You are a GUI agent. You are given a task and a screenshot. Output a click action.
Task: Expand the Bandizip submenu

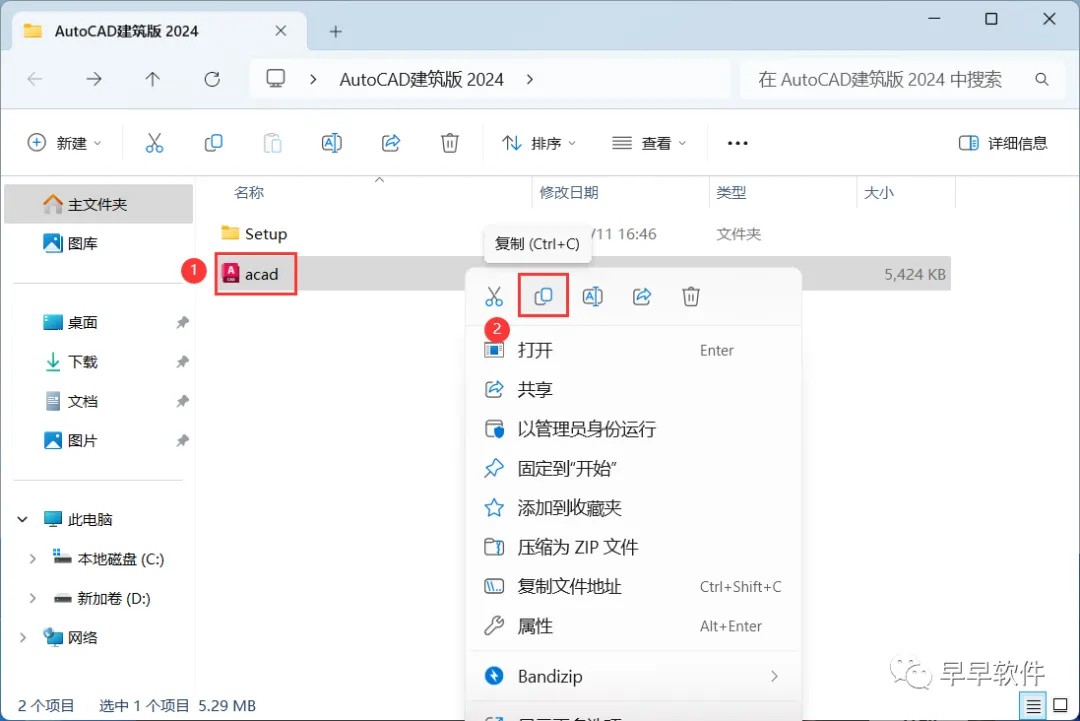pos(774,676)
